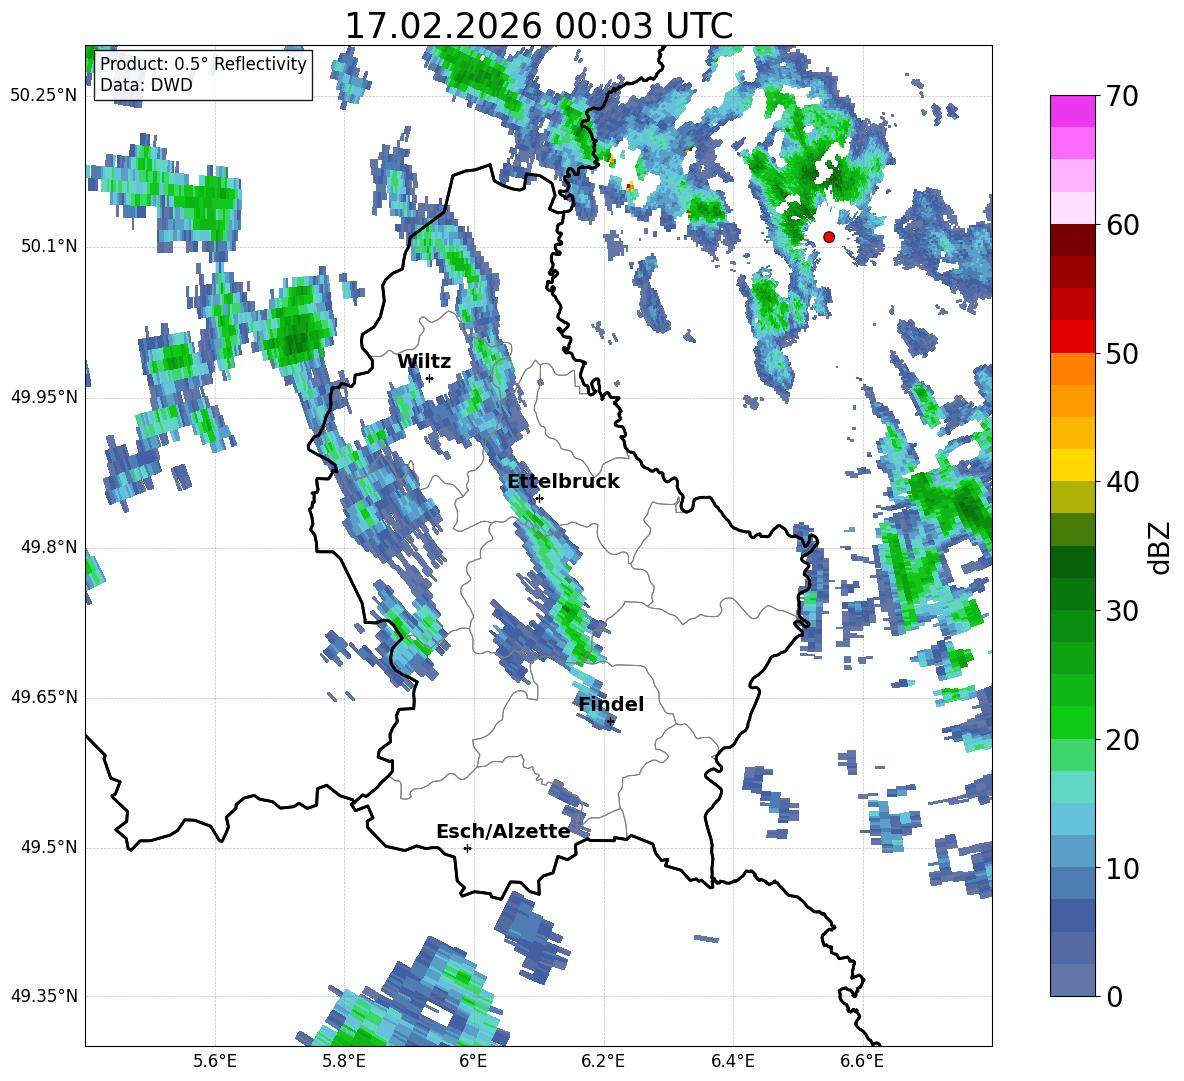Click the 49.95°N latitude label
This screenshot has width=1184, height=1081.
44,396
